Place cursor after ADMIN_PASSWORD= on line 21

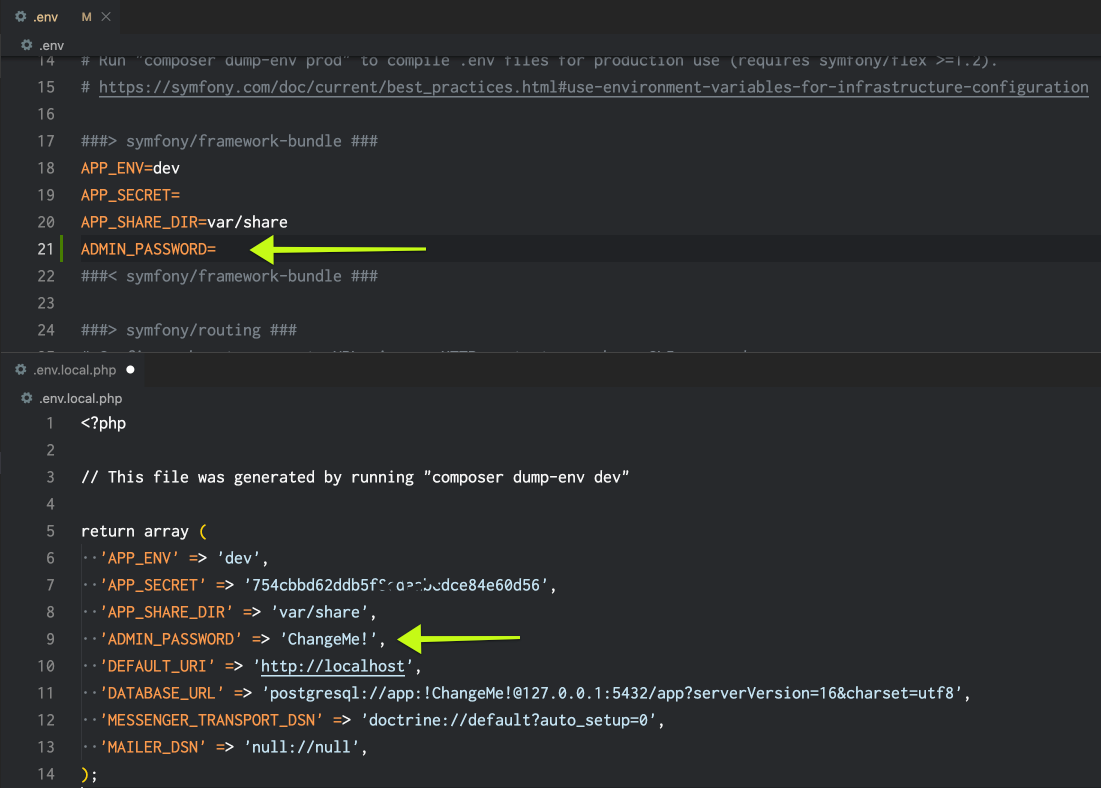click(x=218, y=248)
